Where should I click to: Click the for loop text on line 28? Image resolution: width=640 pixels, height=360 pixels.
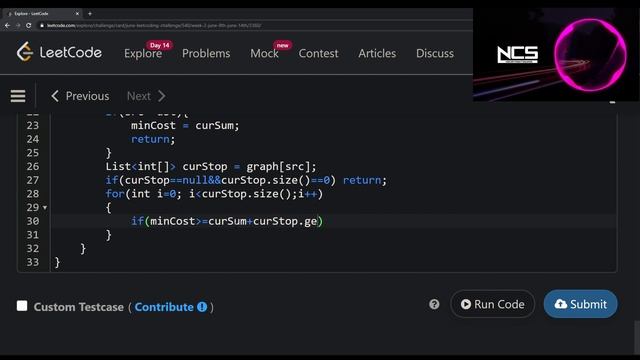pos(214,194)
